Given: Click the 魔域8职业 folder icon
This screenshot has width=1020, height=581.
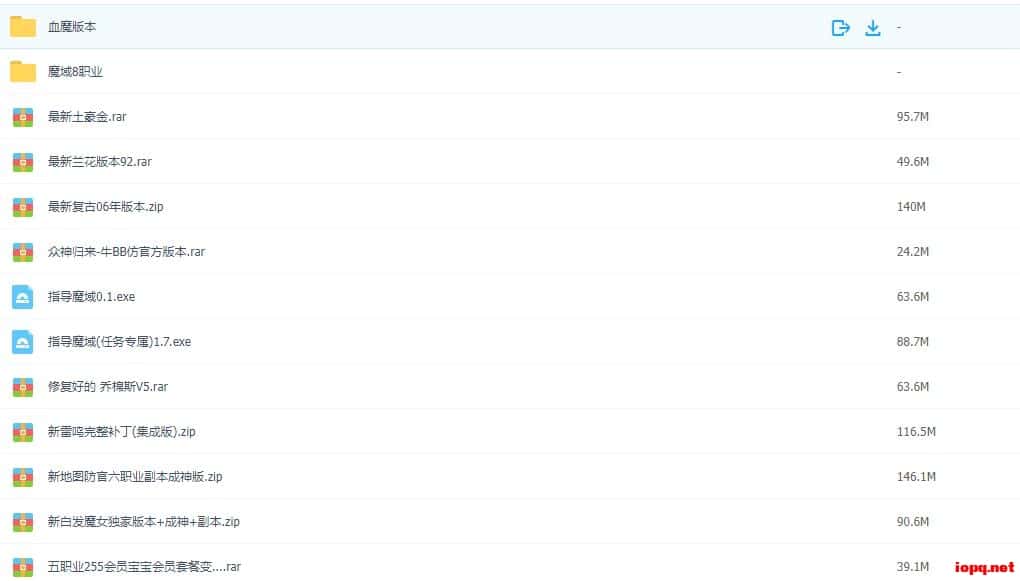Looking at the screenshot, I should pos(23,72).
